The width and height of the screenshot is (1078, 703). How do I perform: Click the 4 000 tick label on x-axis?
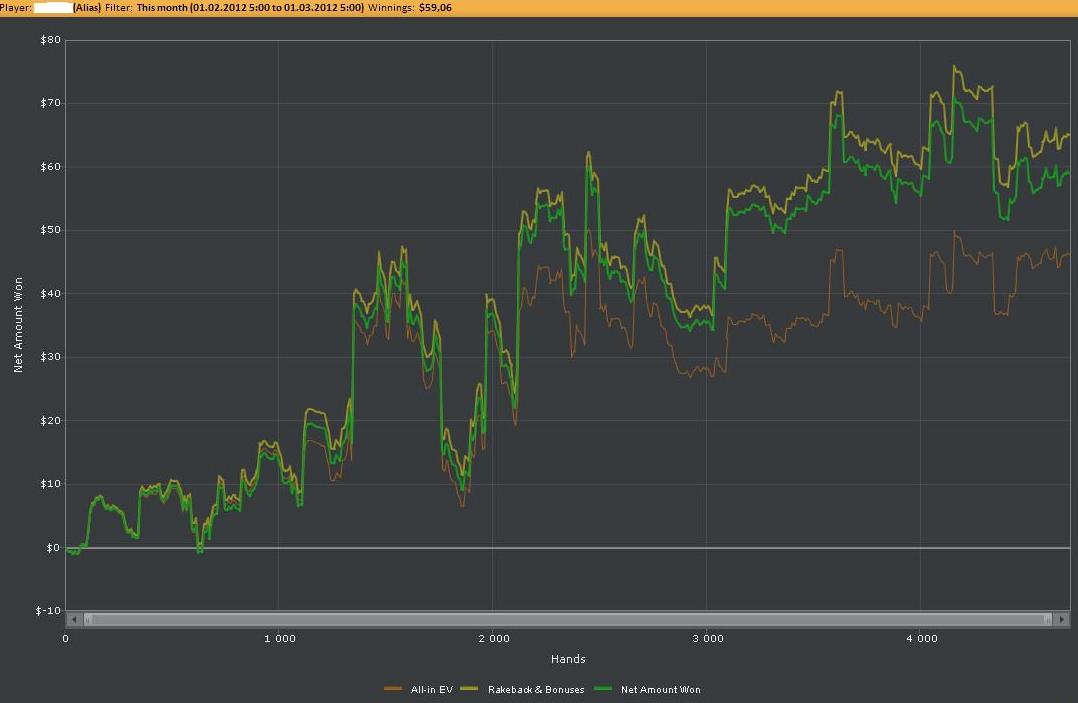921,638
